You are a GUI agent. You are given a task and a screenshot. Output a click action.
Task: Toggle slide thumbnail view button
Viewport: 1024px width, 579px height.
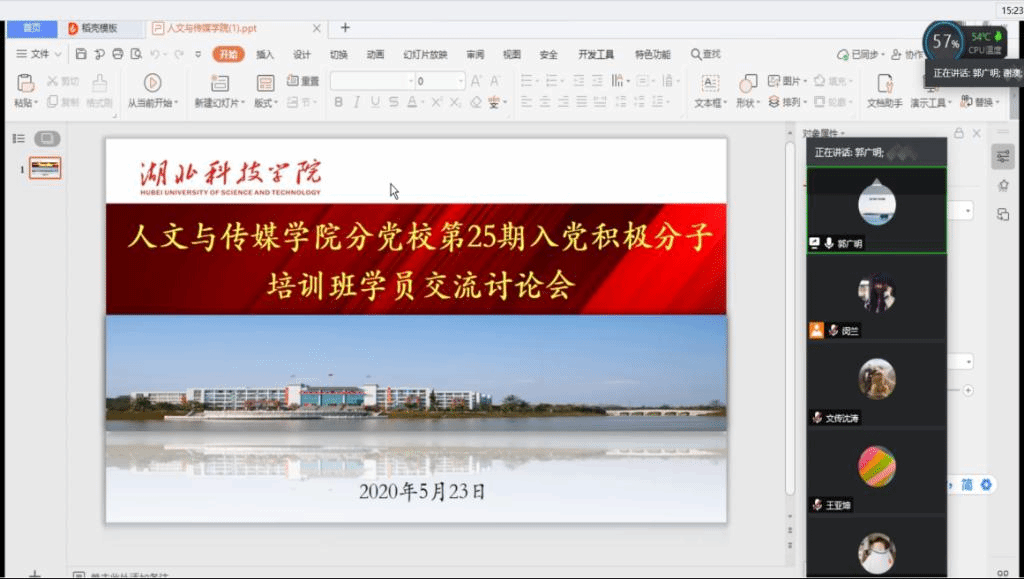tap(47, 138)
